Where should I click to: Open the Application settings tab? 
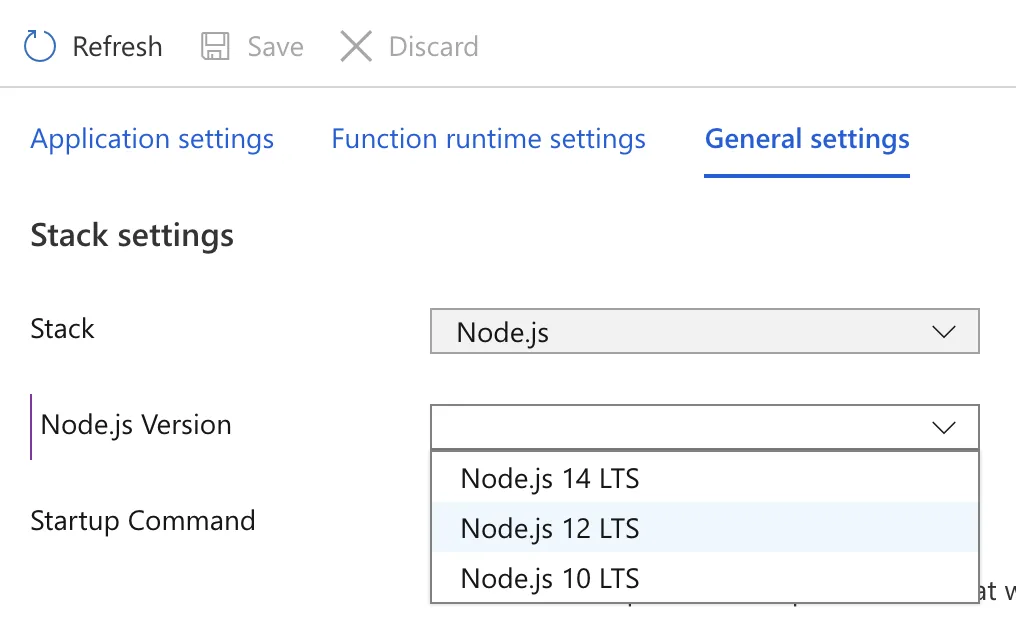tap(152, 139)
